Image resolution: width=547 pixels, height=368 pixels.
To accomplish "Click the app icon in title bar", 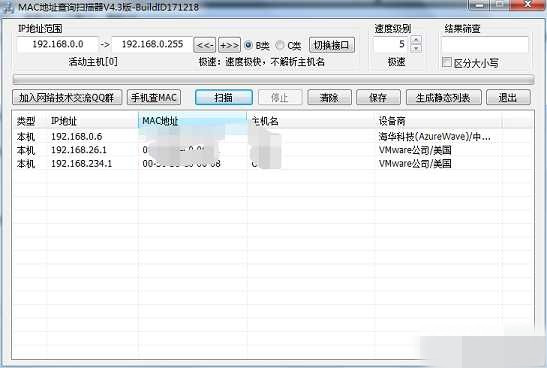I will pos(7,8).
